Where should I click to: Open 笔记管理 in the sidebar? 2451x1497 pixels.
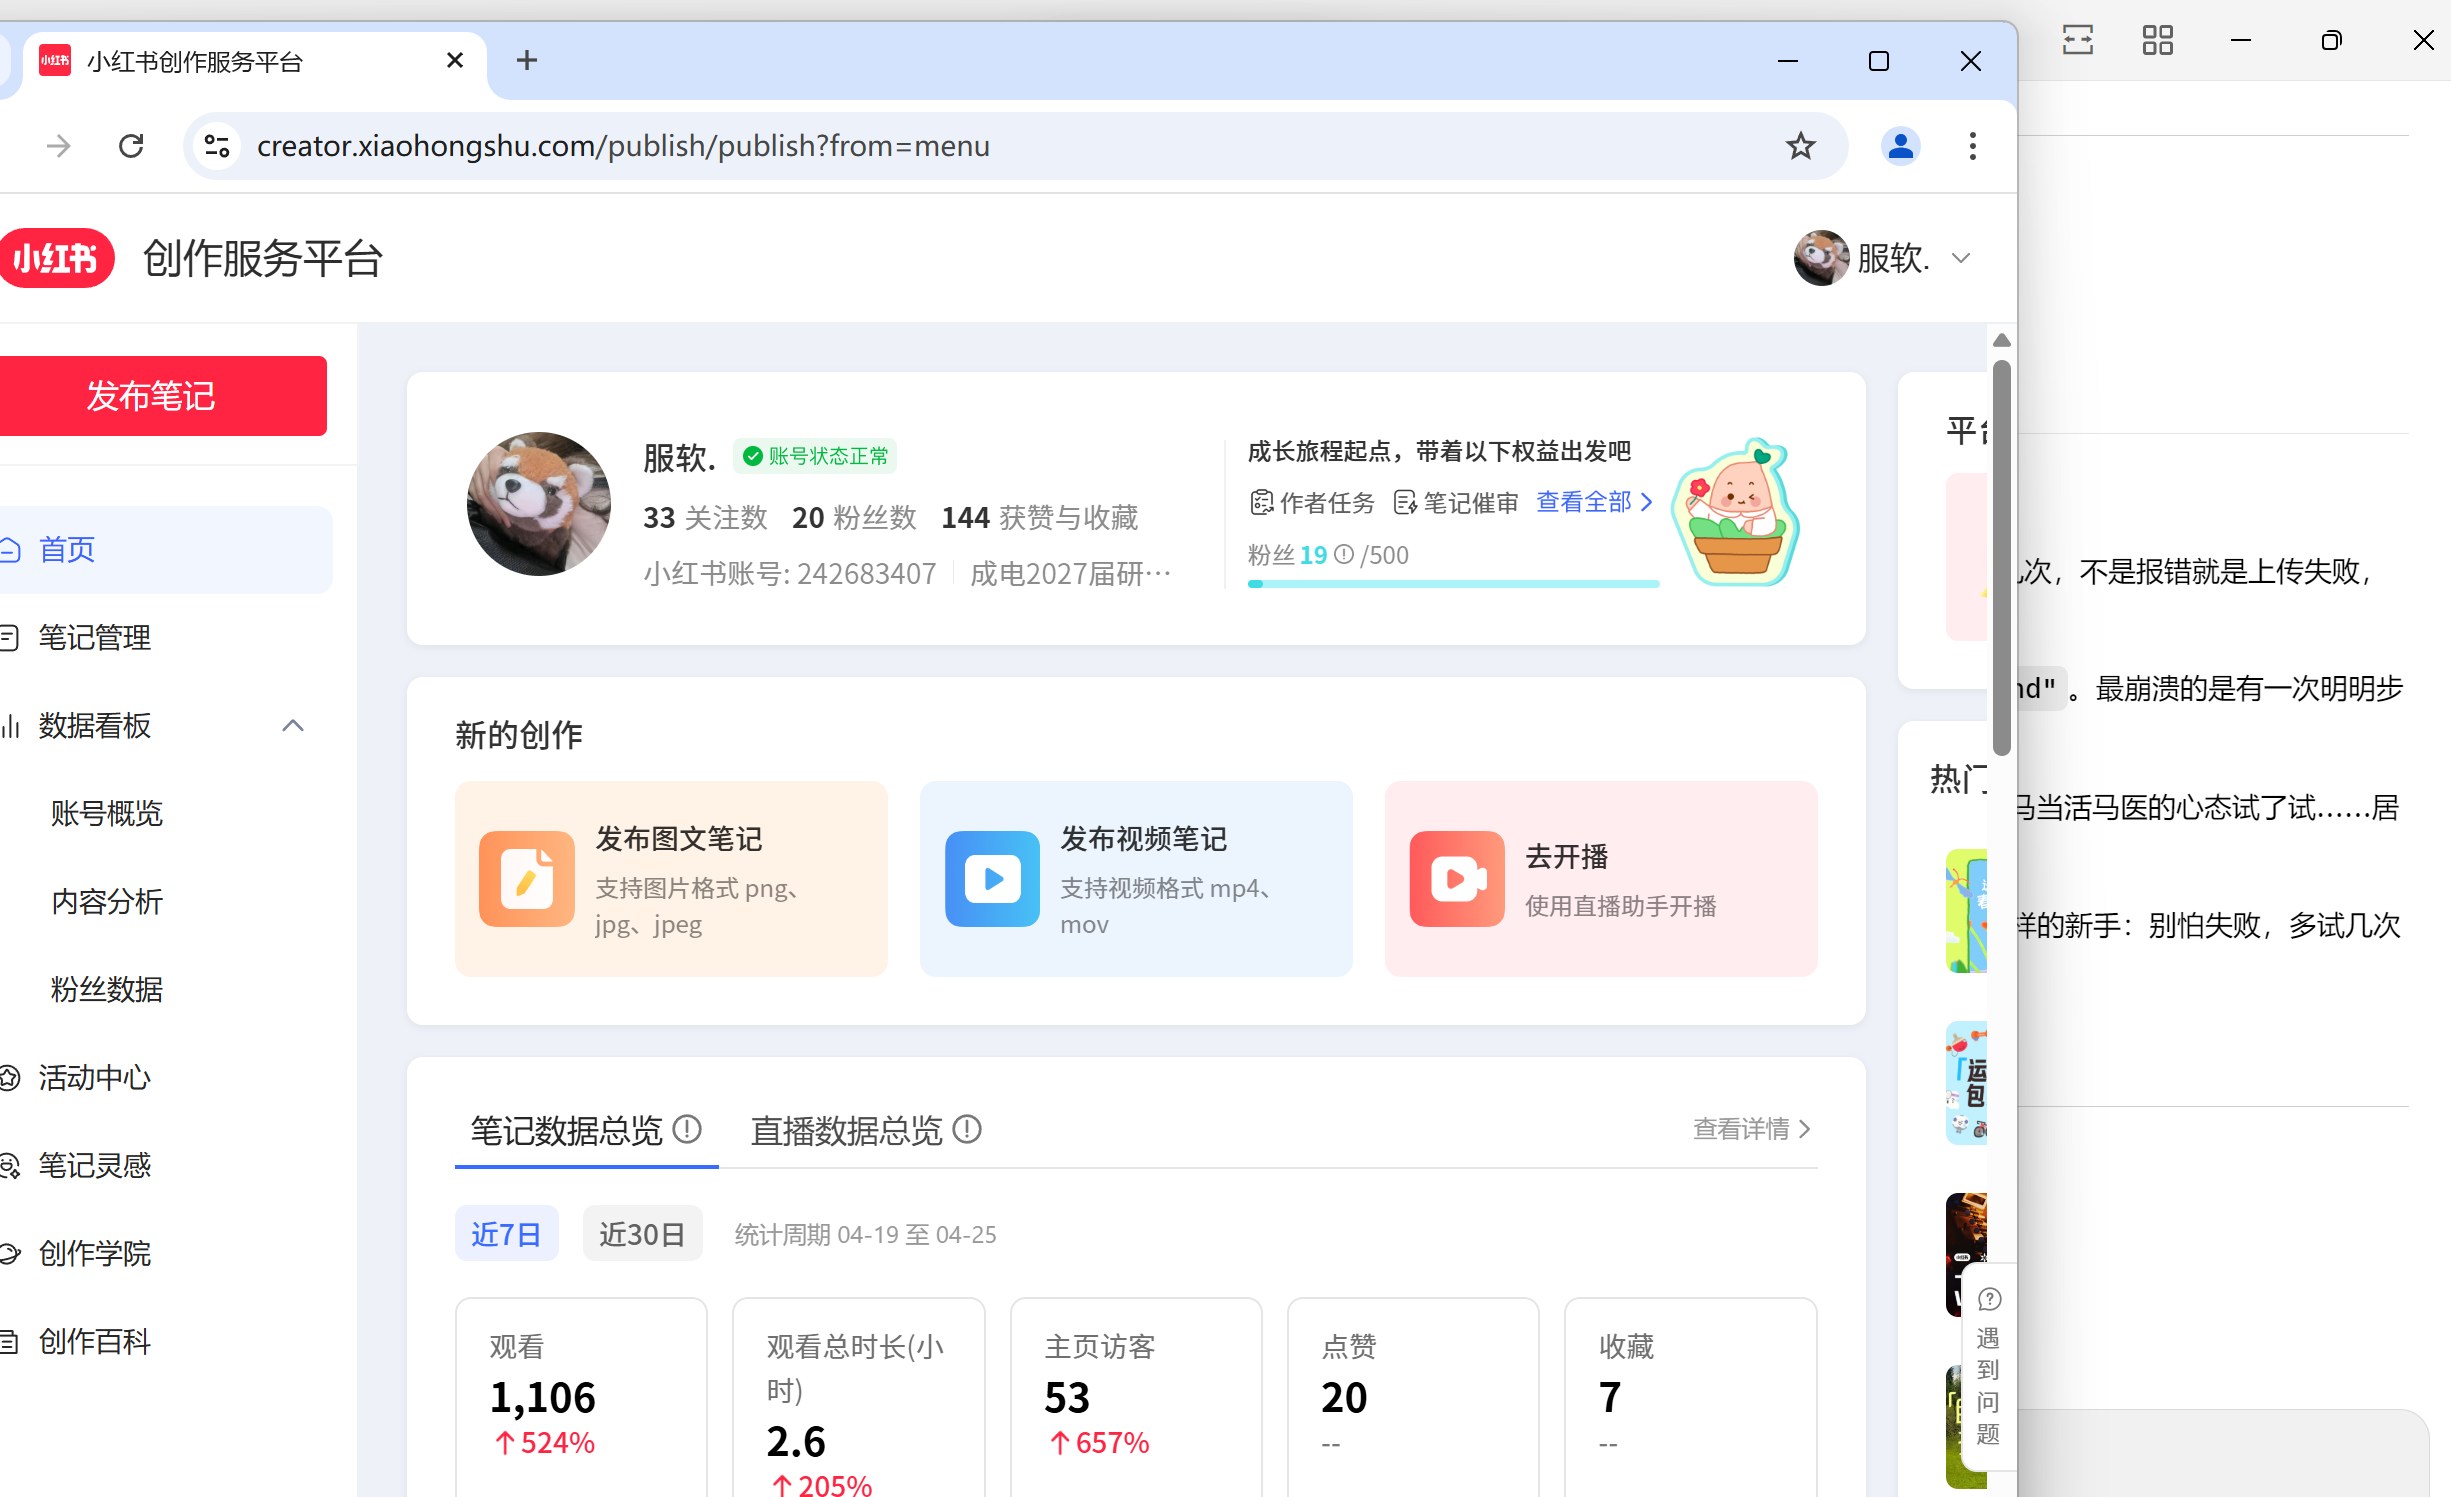(x=95, y=637)
